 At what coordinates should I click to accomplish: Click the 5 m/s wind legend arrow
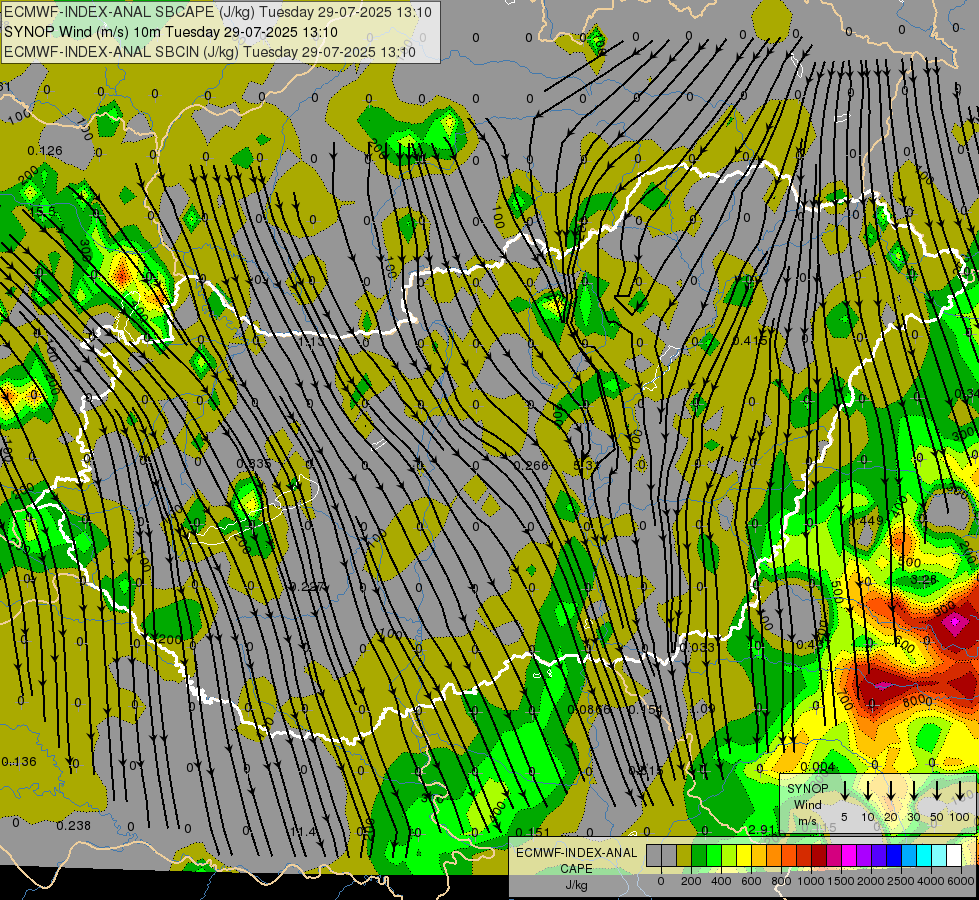pyautogui.click(x=845, y=790)
